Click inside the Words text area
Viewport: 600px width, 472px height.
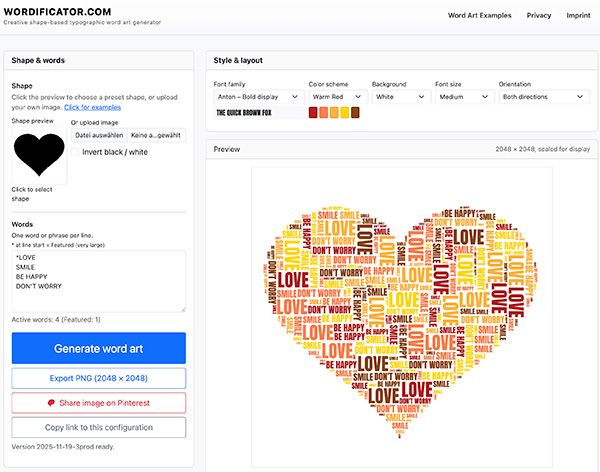[x=99, y=281]
